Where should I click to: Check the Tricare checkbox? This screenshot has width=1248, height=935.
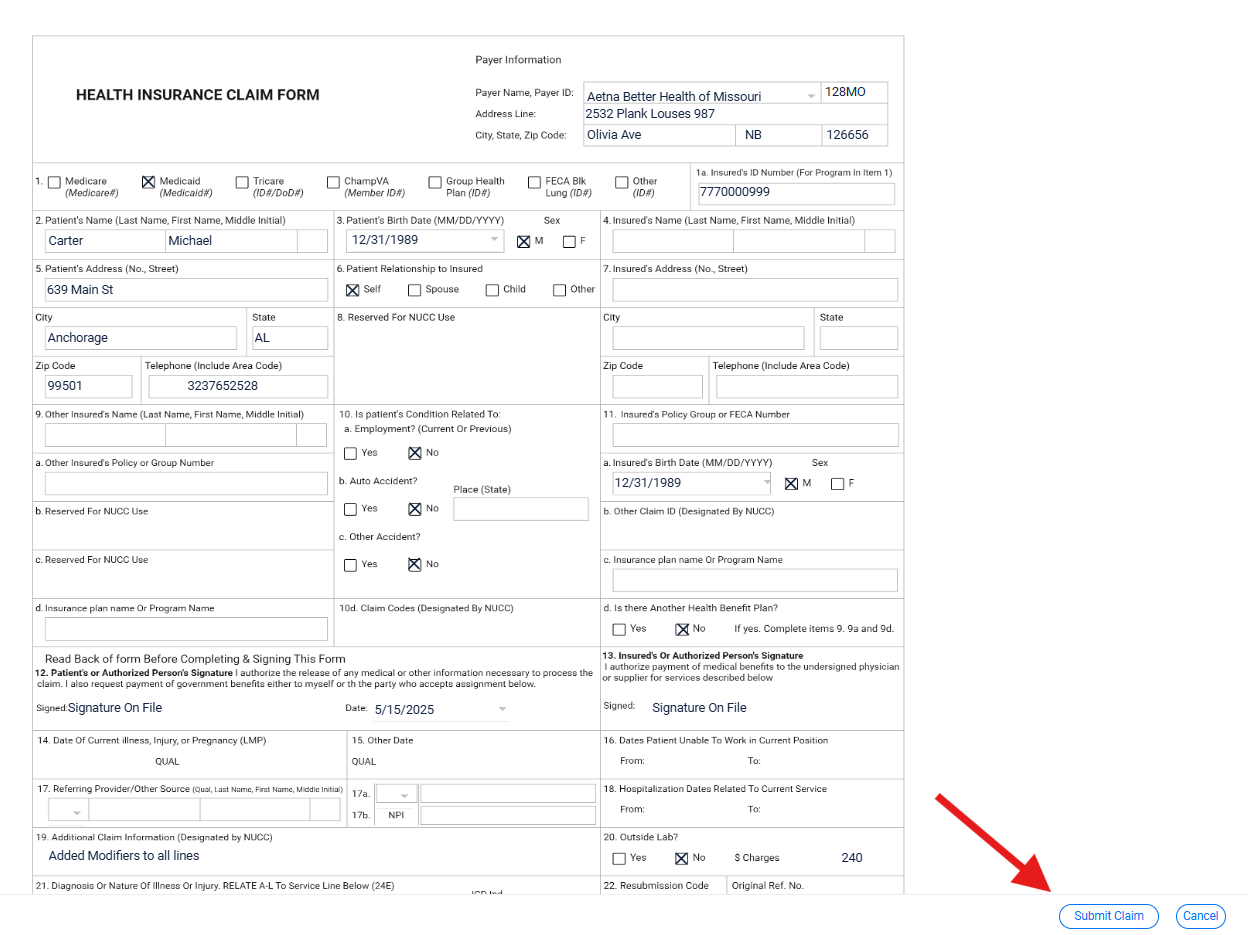(x=242, y=182)
